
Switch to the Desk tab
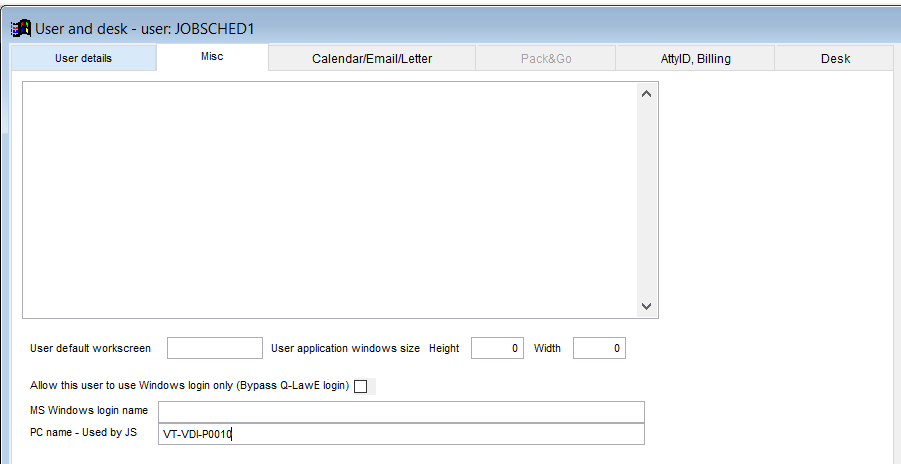(835, 59)
